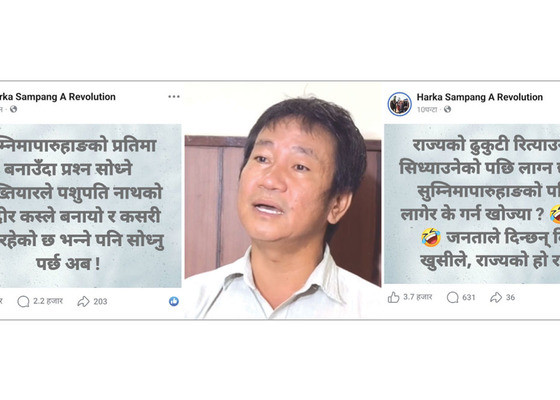Open the three-dot options menu on left post

coord(174,96)
